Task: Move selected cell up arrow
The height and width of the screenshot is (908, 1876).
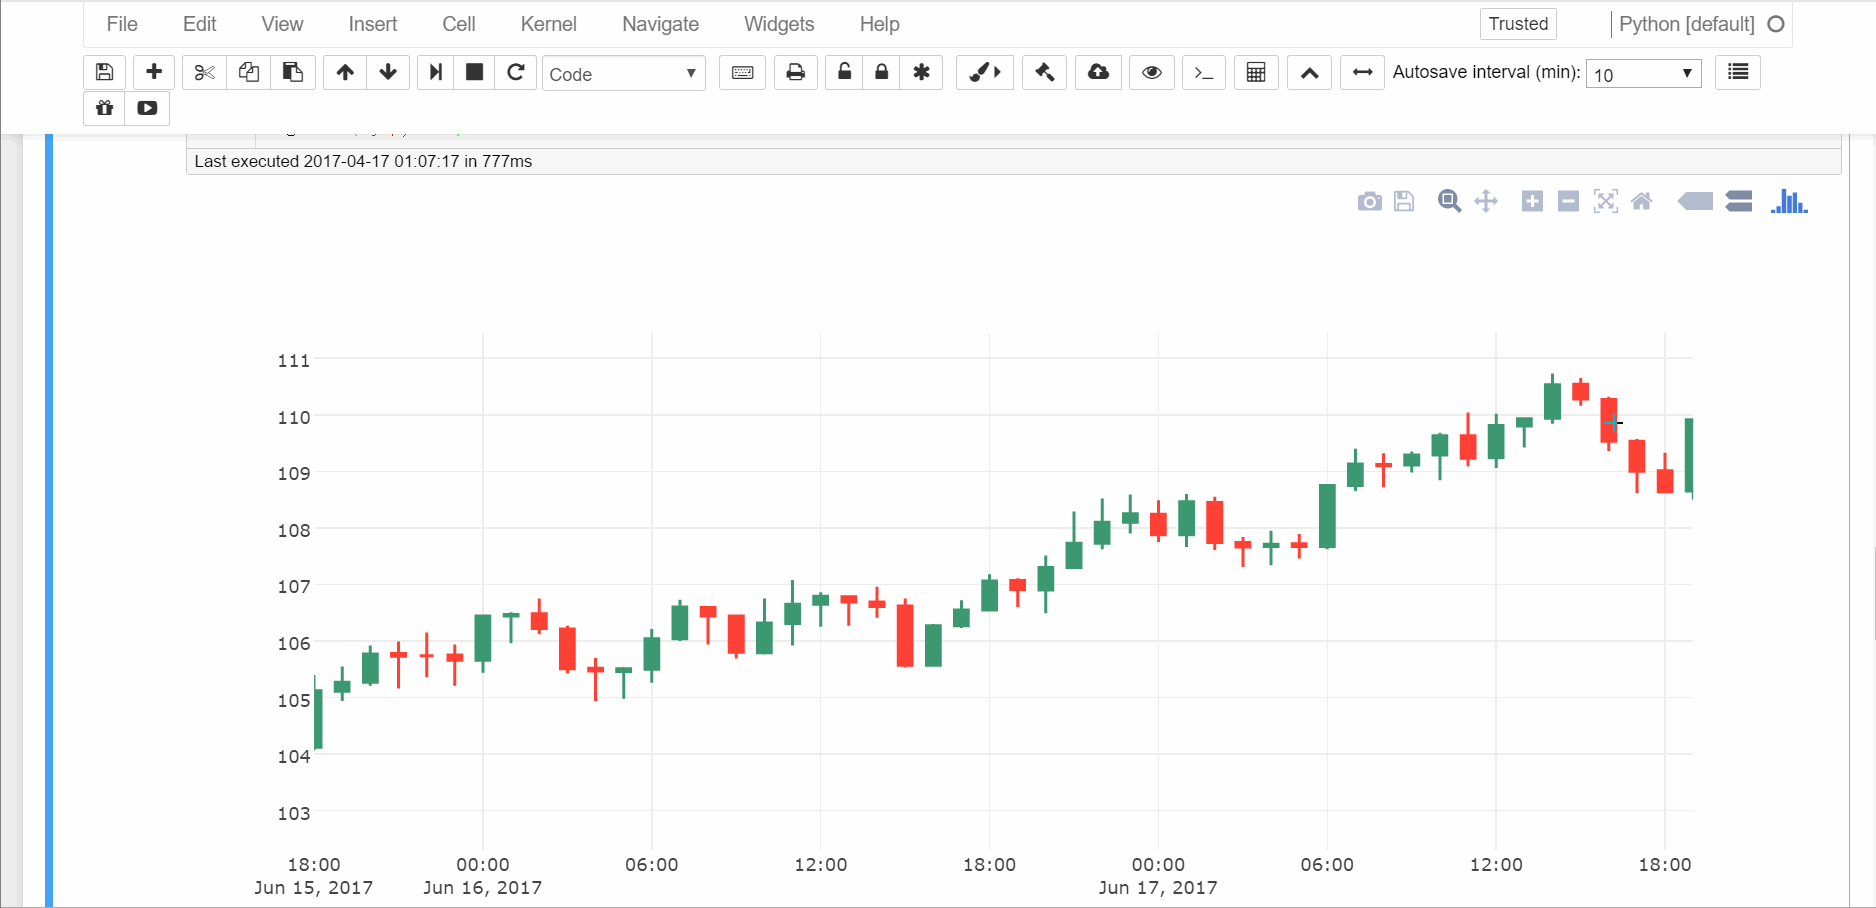Action: pyautogui.click(x=345, y=72)
